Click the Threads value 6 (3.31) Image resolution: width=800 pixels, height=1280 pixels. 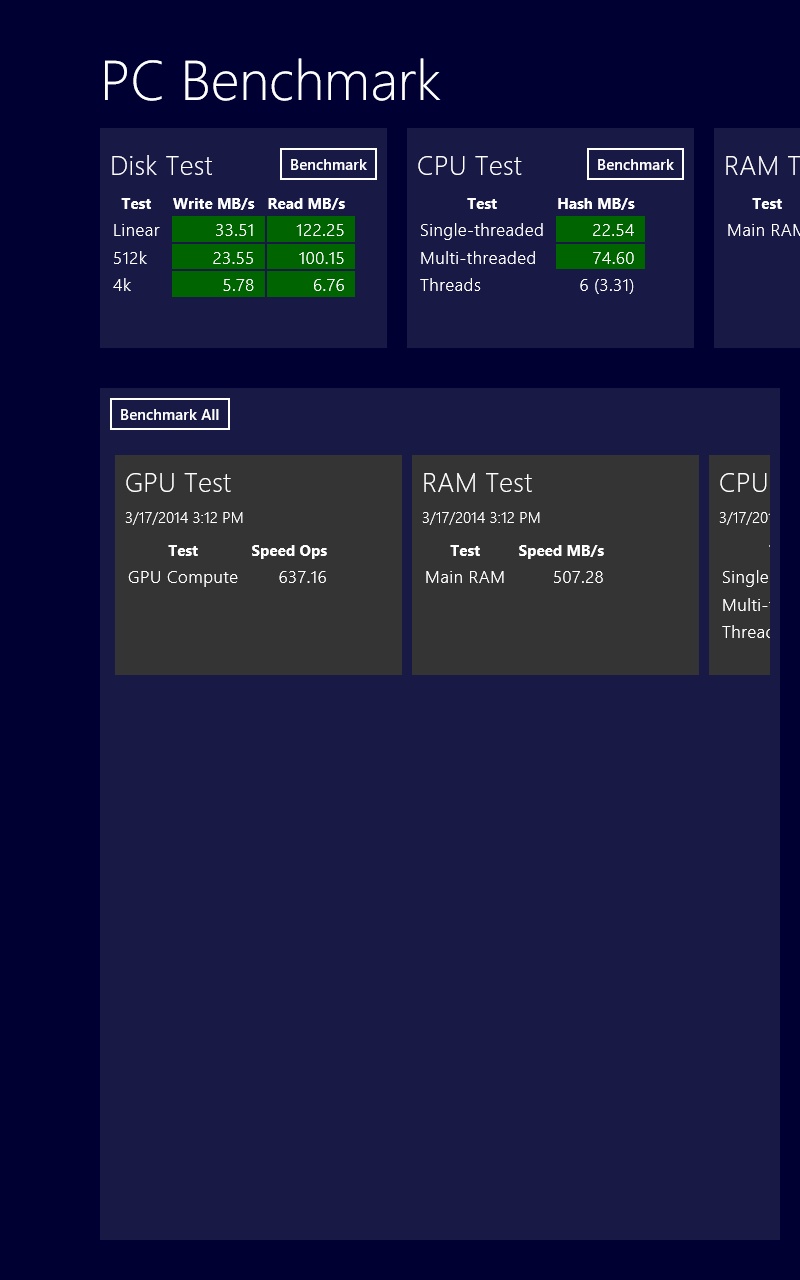(x=606, y=285)
